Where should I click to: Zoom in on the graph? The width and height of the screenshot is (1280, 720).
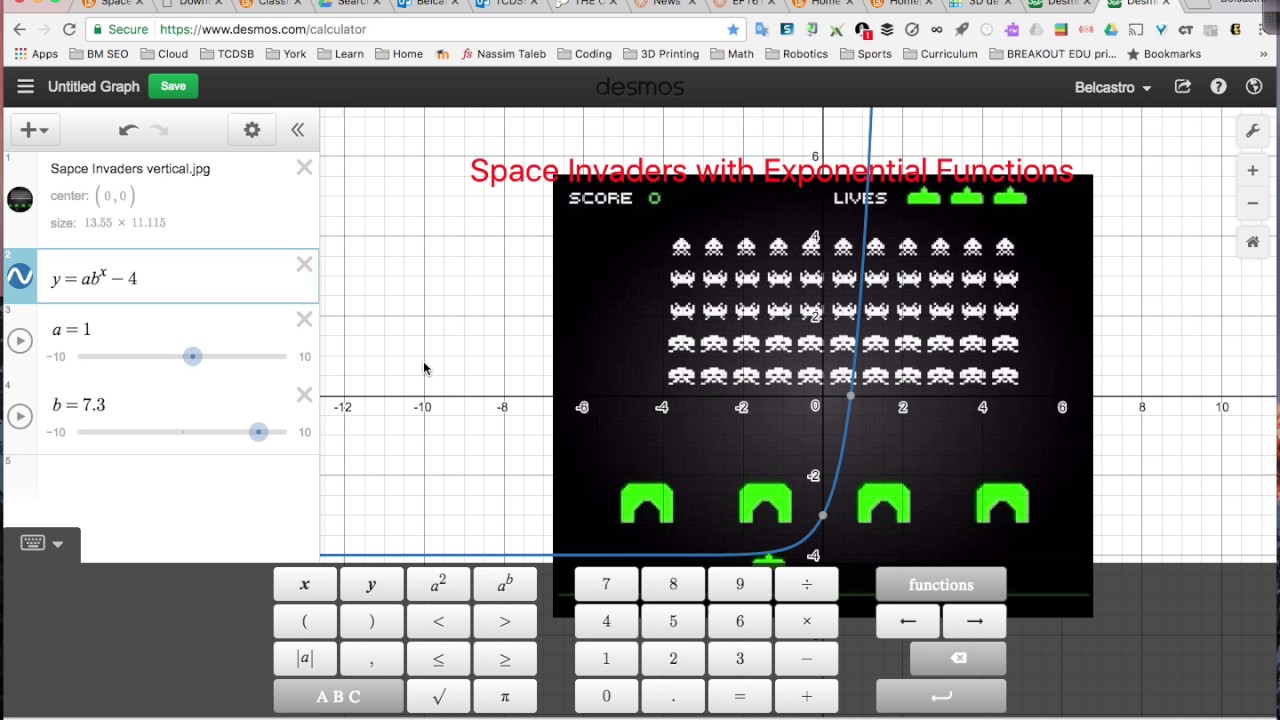click(1252, 171)
